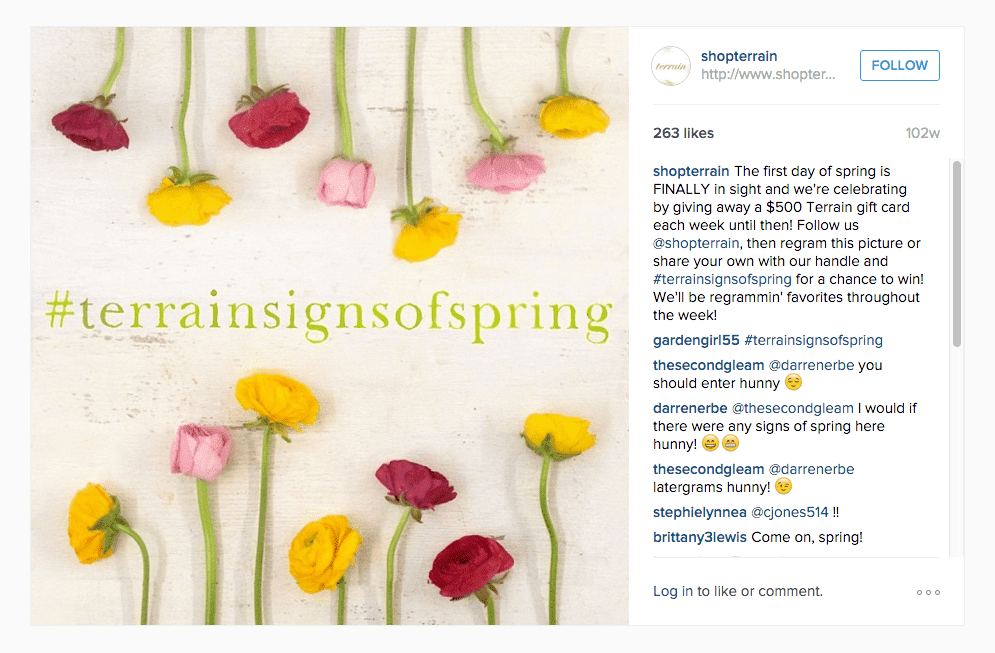The height and width of the screenshot is (653, 995).
Task: Click the FOLLOW button
Action: point(899,65)
